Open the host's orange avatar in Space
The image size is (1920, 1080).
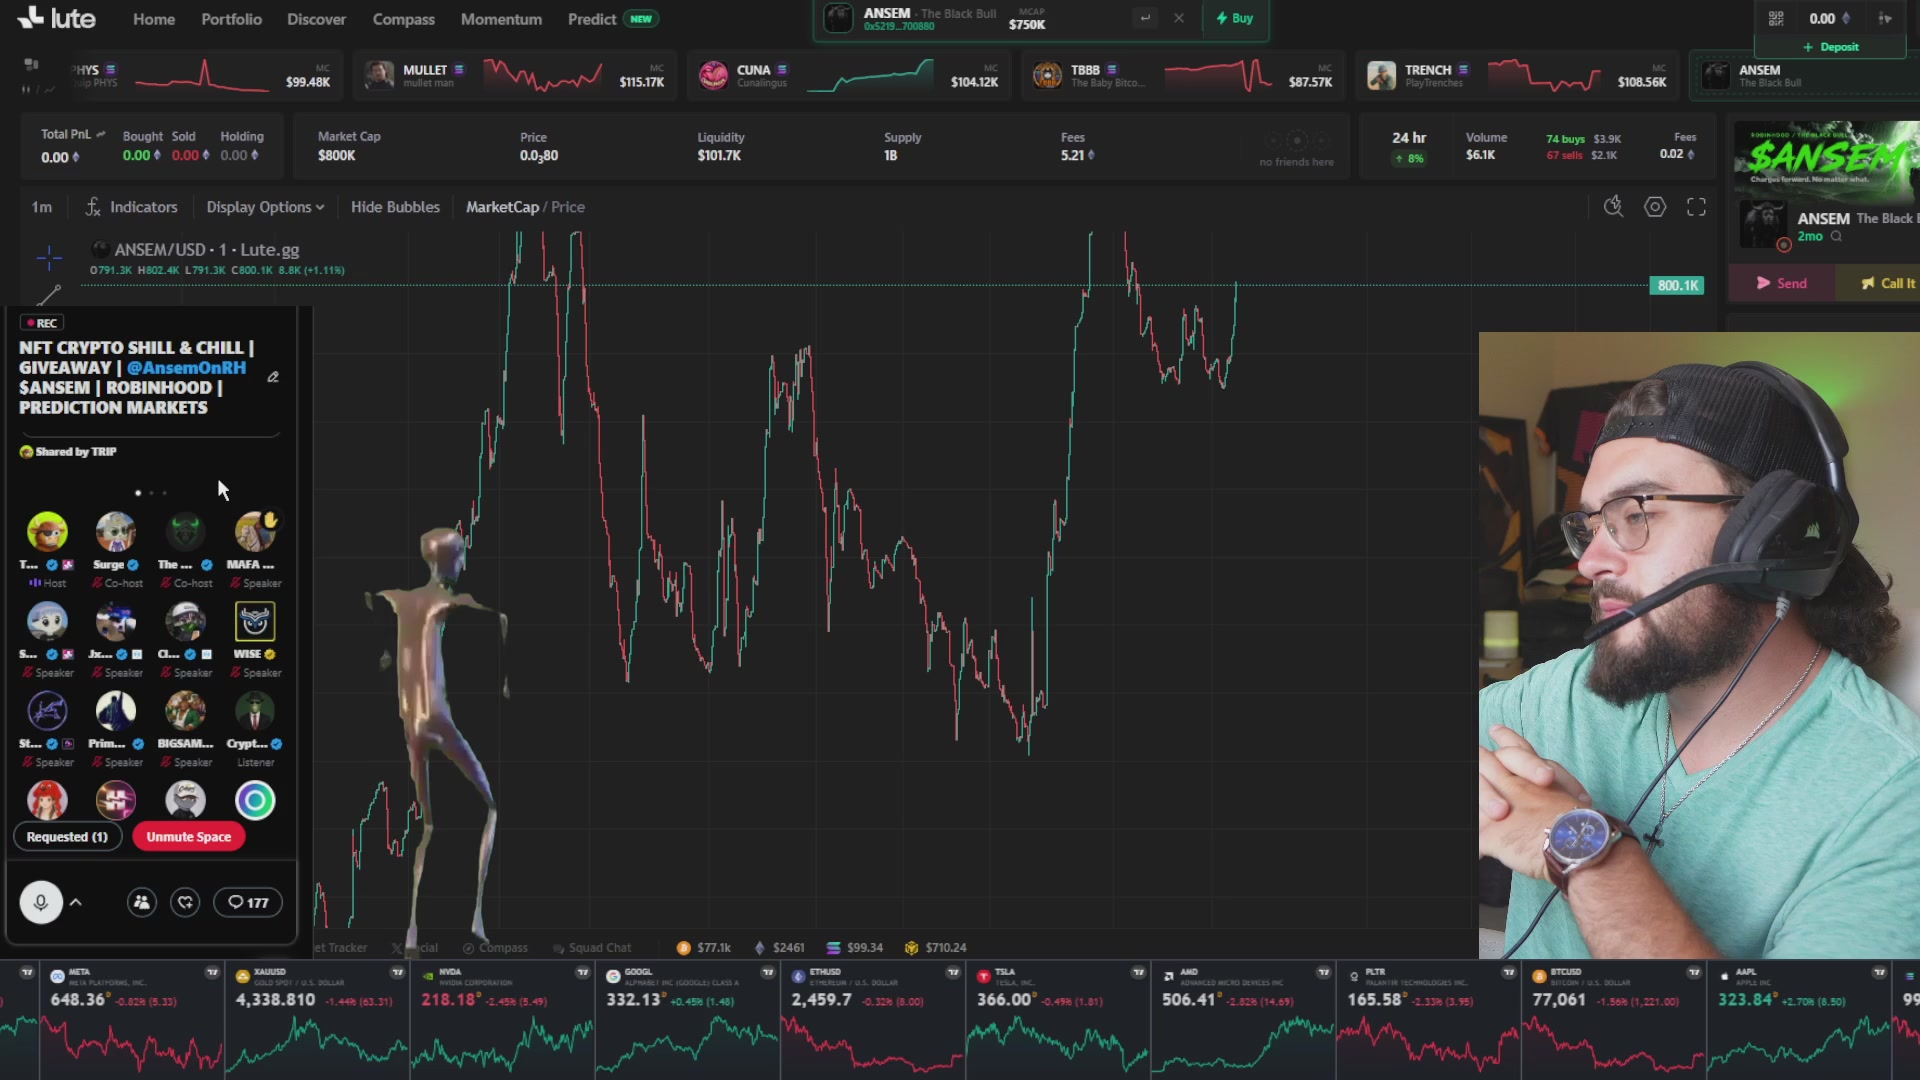click(47, 532)
